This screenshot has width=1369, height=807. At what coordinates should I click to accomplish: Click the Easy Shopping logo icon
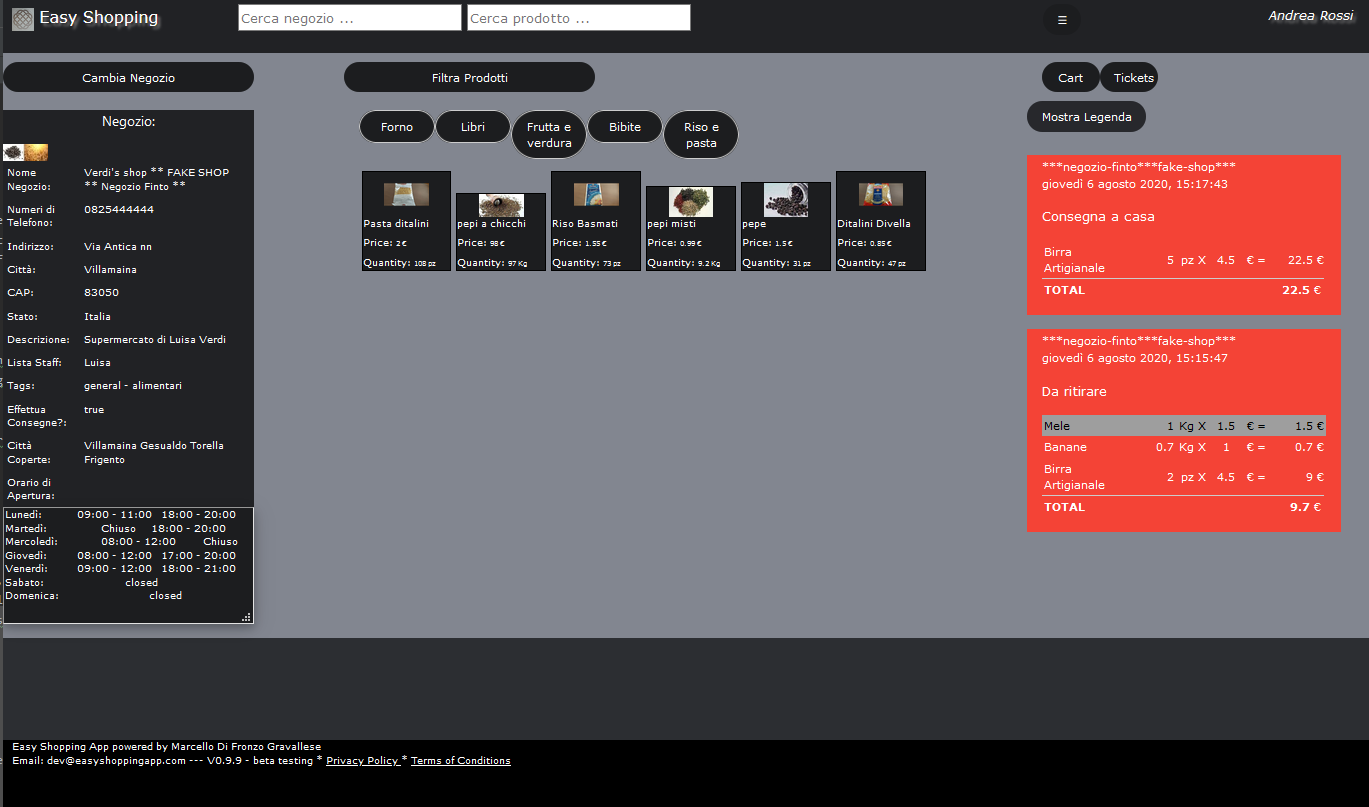coord(22,18)
